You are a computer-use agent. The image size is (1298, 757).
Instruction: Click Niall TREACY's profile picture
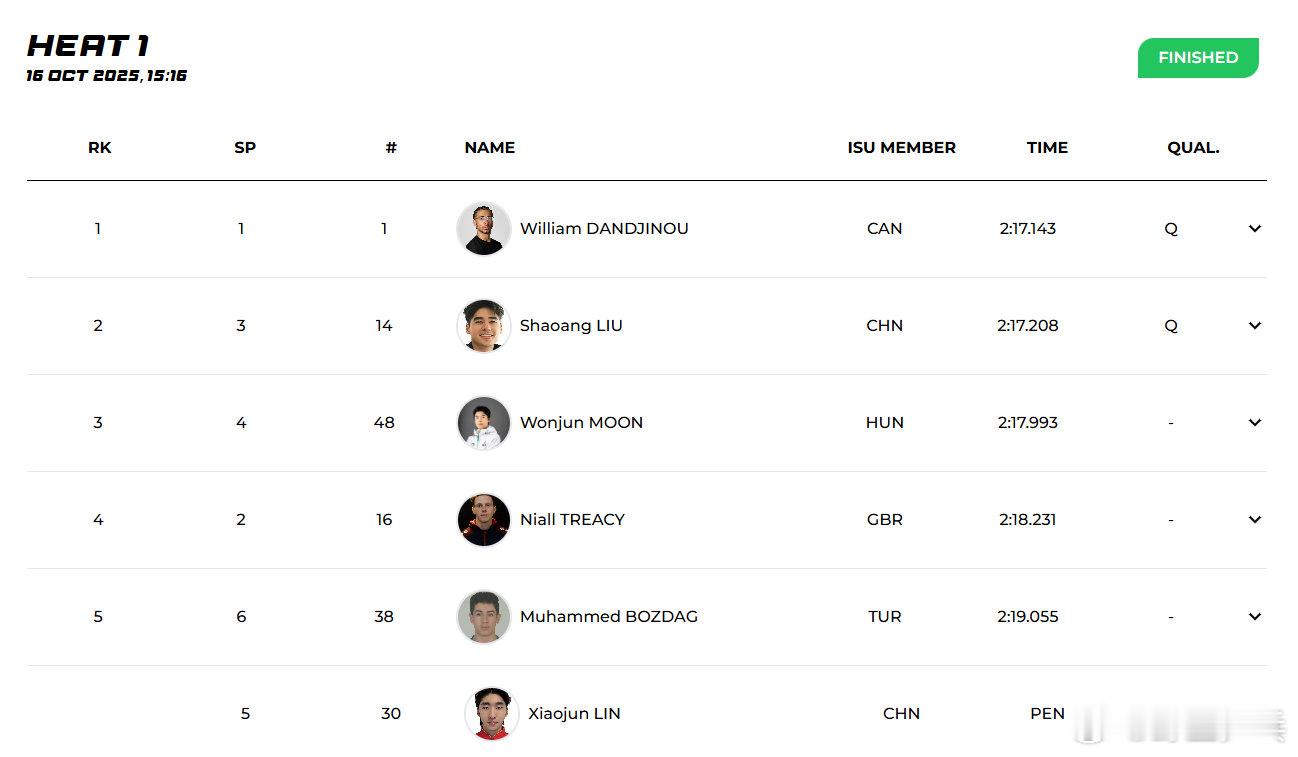[484, 520]
